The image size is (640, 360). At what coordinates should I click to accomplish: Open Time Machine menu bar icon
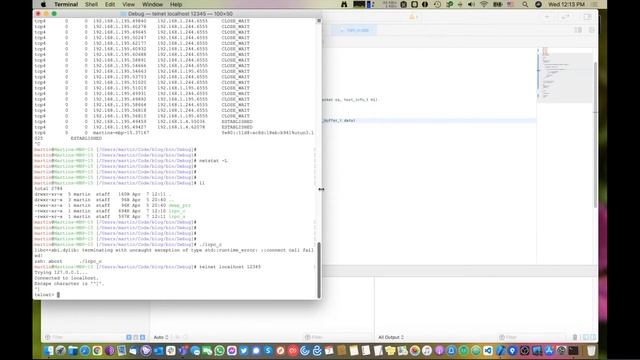point(438,4)
